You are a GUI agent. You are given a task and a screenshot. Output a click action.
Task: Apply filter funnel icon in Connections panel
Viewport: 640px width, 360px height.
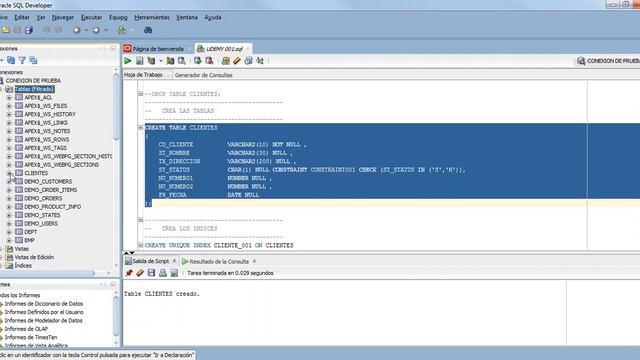pos(22,60)
